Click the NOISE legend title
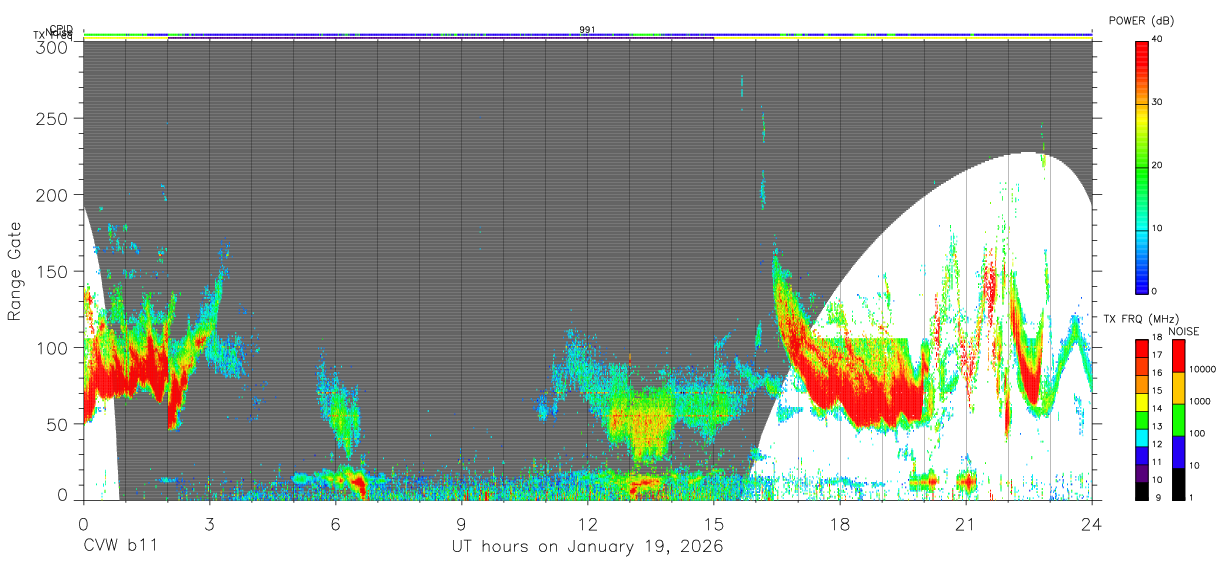This screenshot has height=567, width=1228. point(1186,331)
